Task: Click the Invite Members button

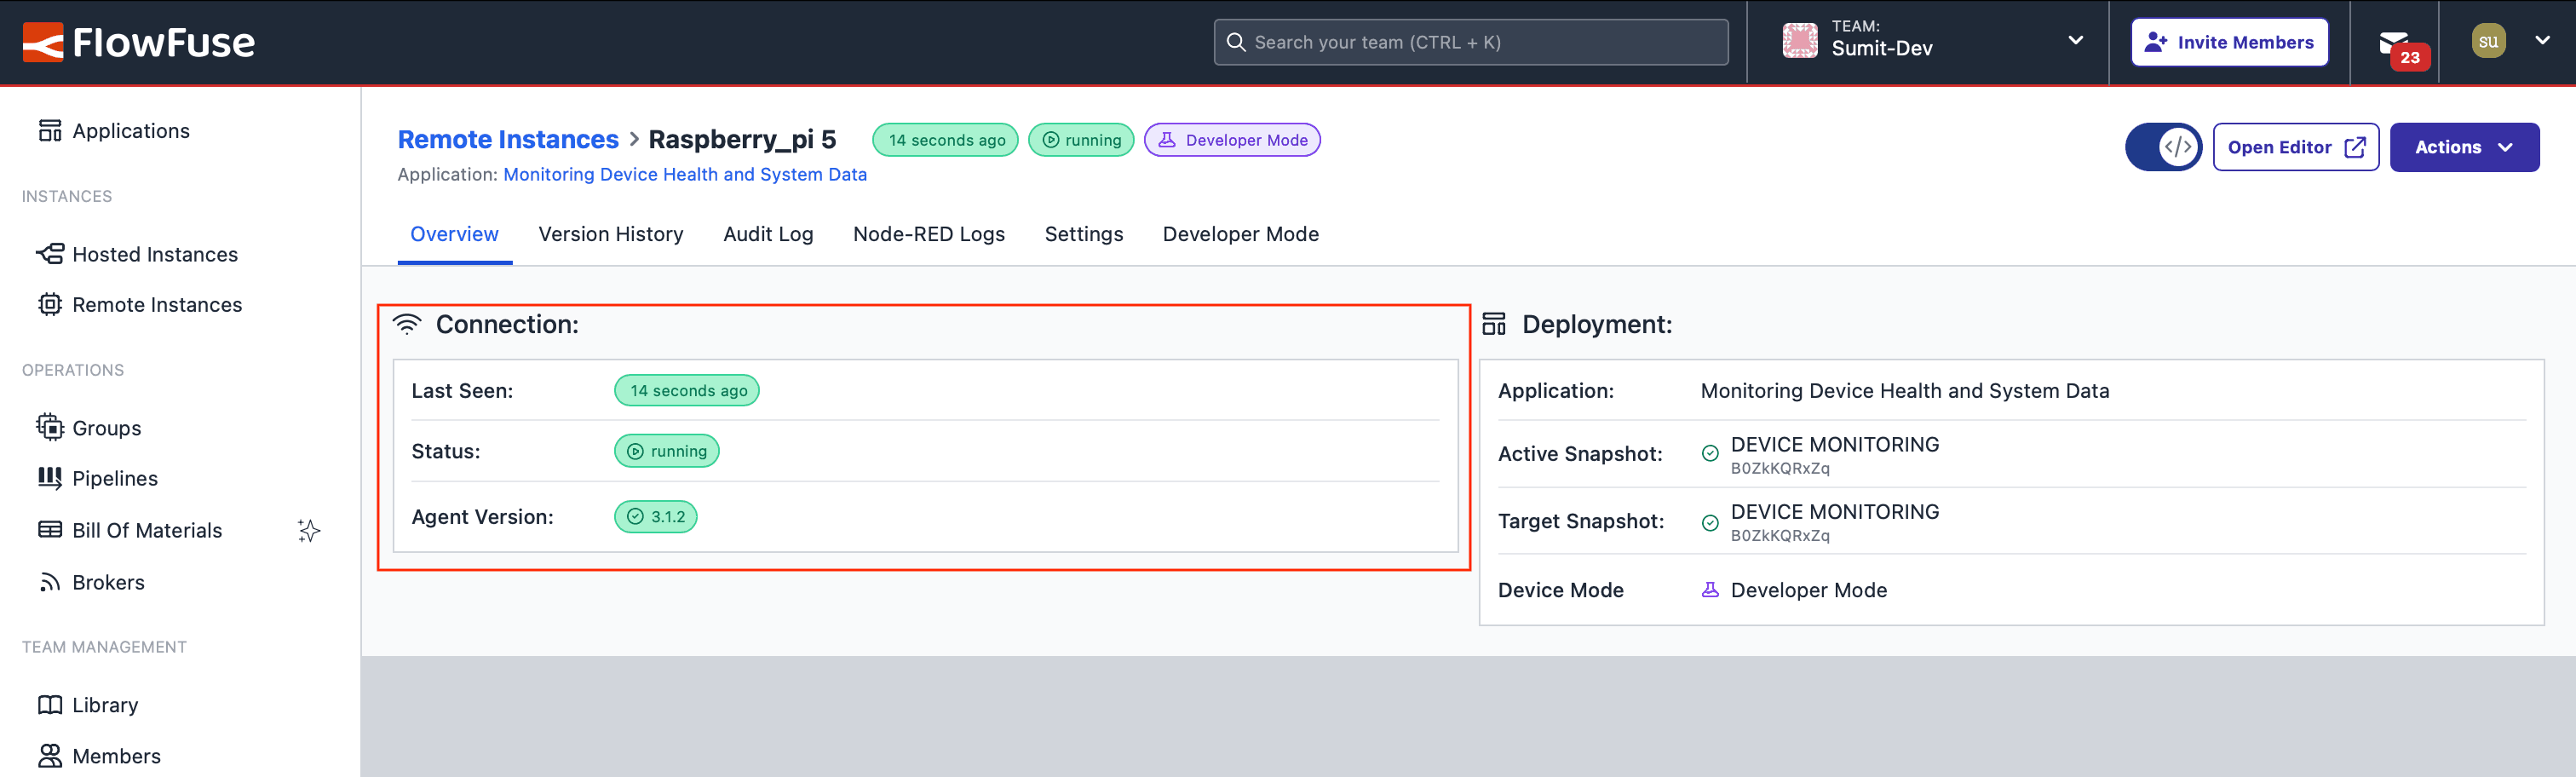Action: click(2229, 42)
